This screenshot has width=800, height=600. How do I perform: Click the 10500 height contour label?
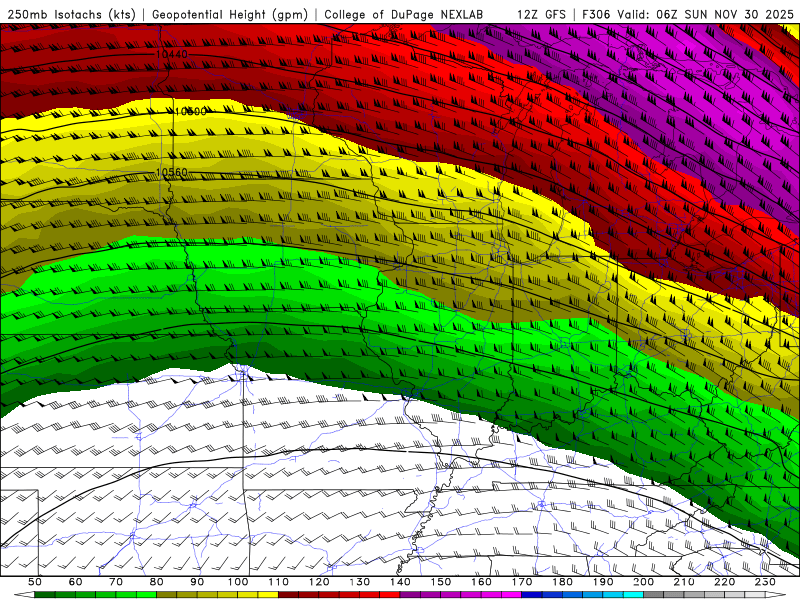(x=190, y=111)
